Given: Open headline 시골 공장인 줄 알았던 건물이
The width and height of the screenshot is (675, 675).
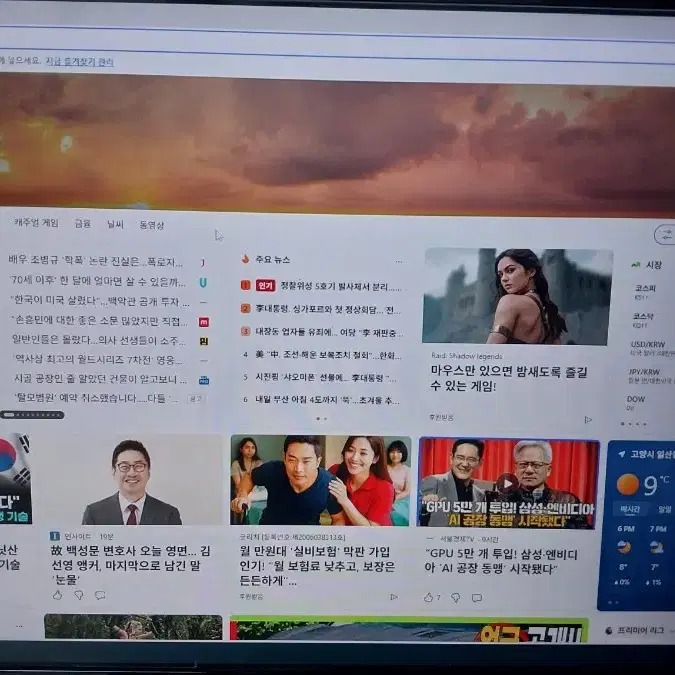Looking at the screenshot, I should [x=100, y=379].
